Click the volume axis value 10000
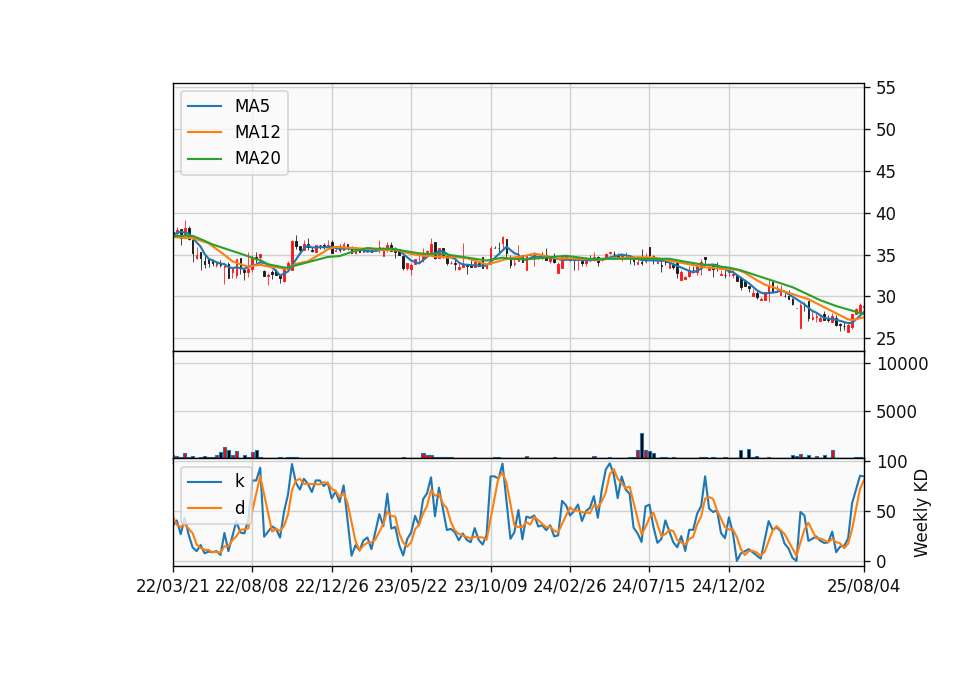 [903, 364]
